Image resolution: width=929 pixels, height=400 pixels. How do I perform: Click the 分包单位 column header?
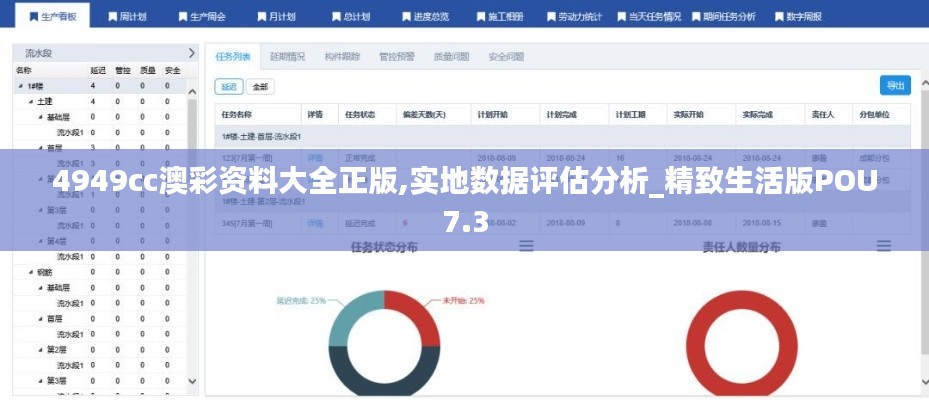[x=881, y=114]
